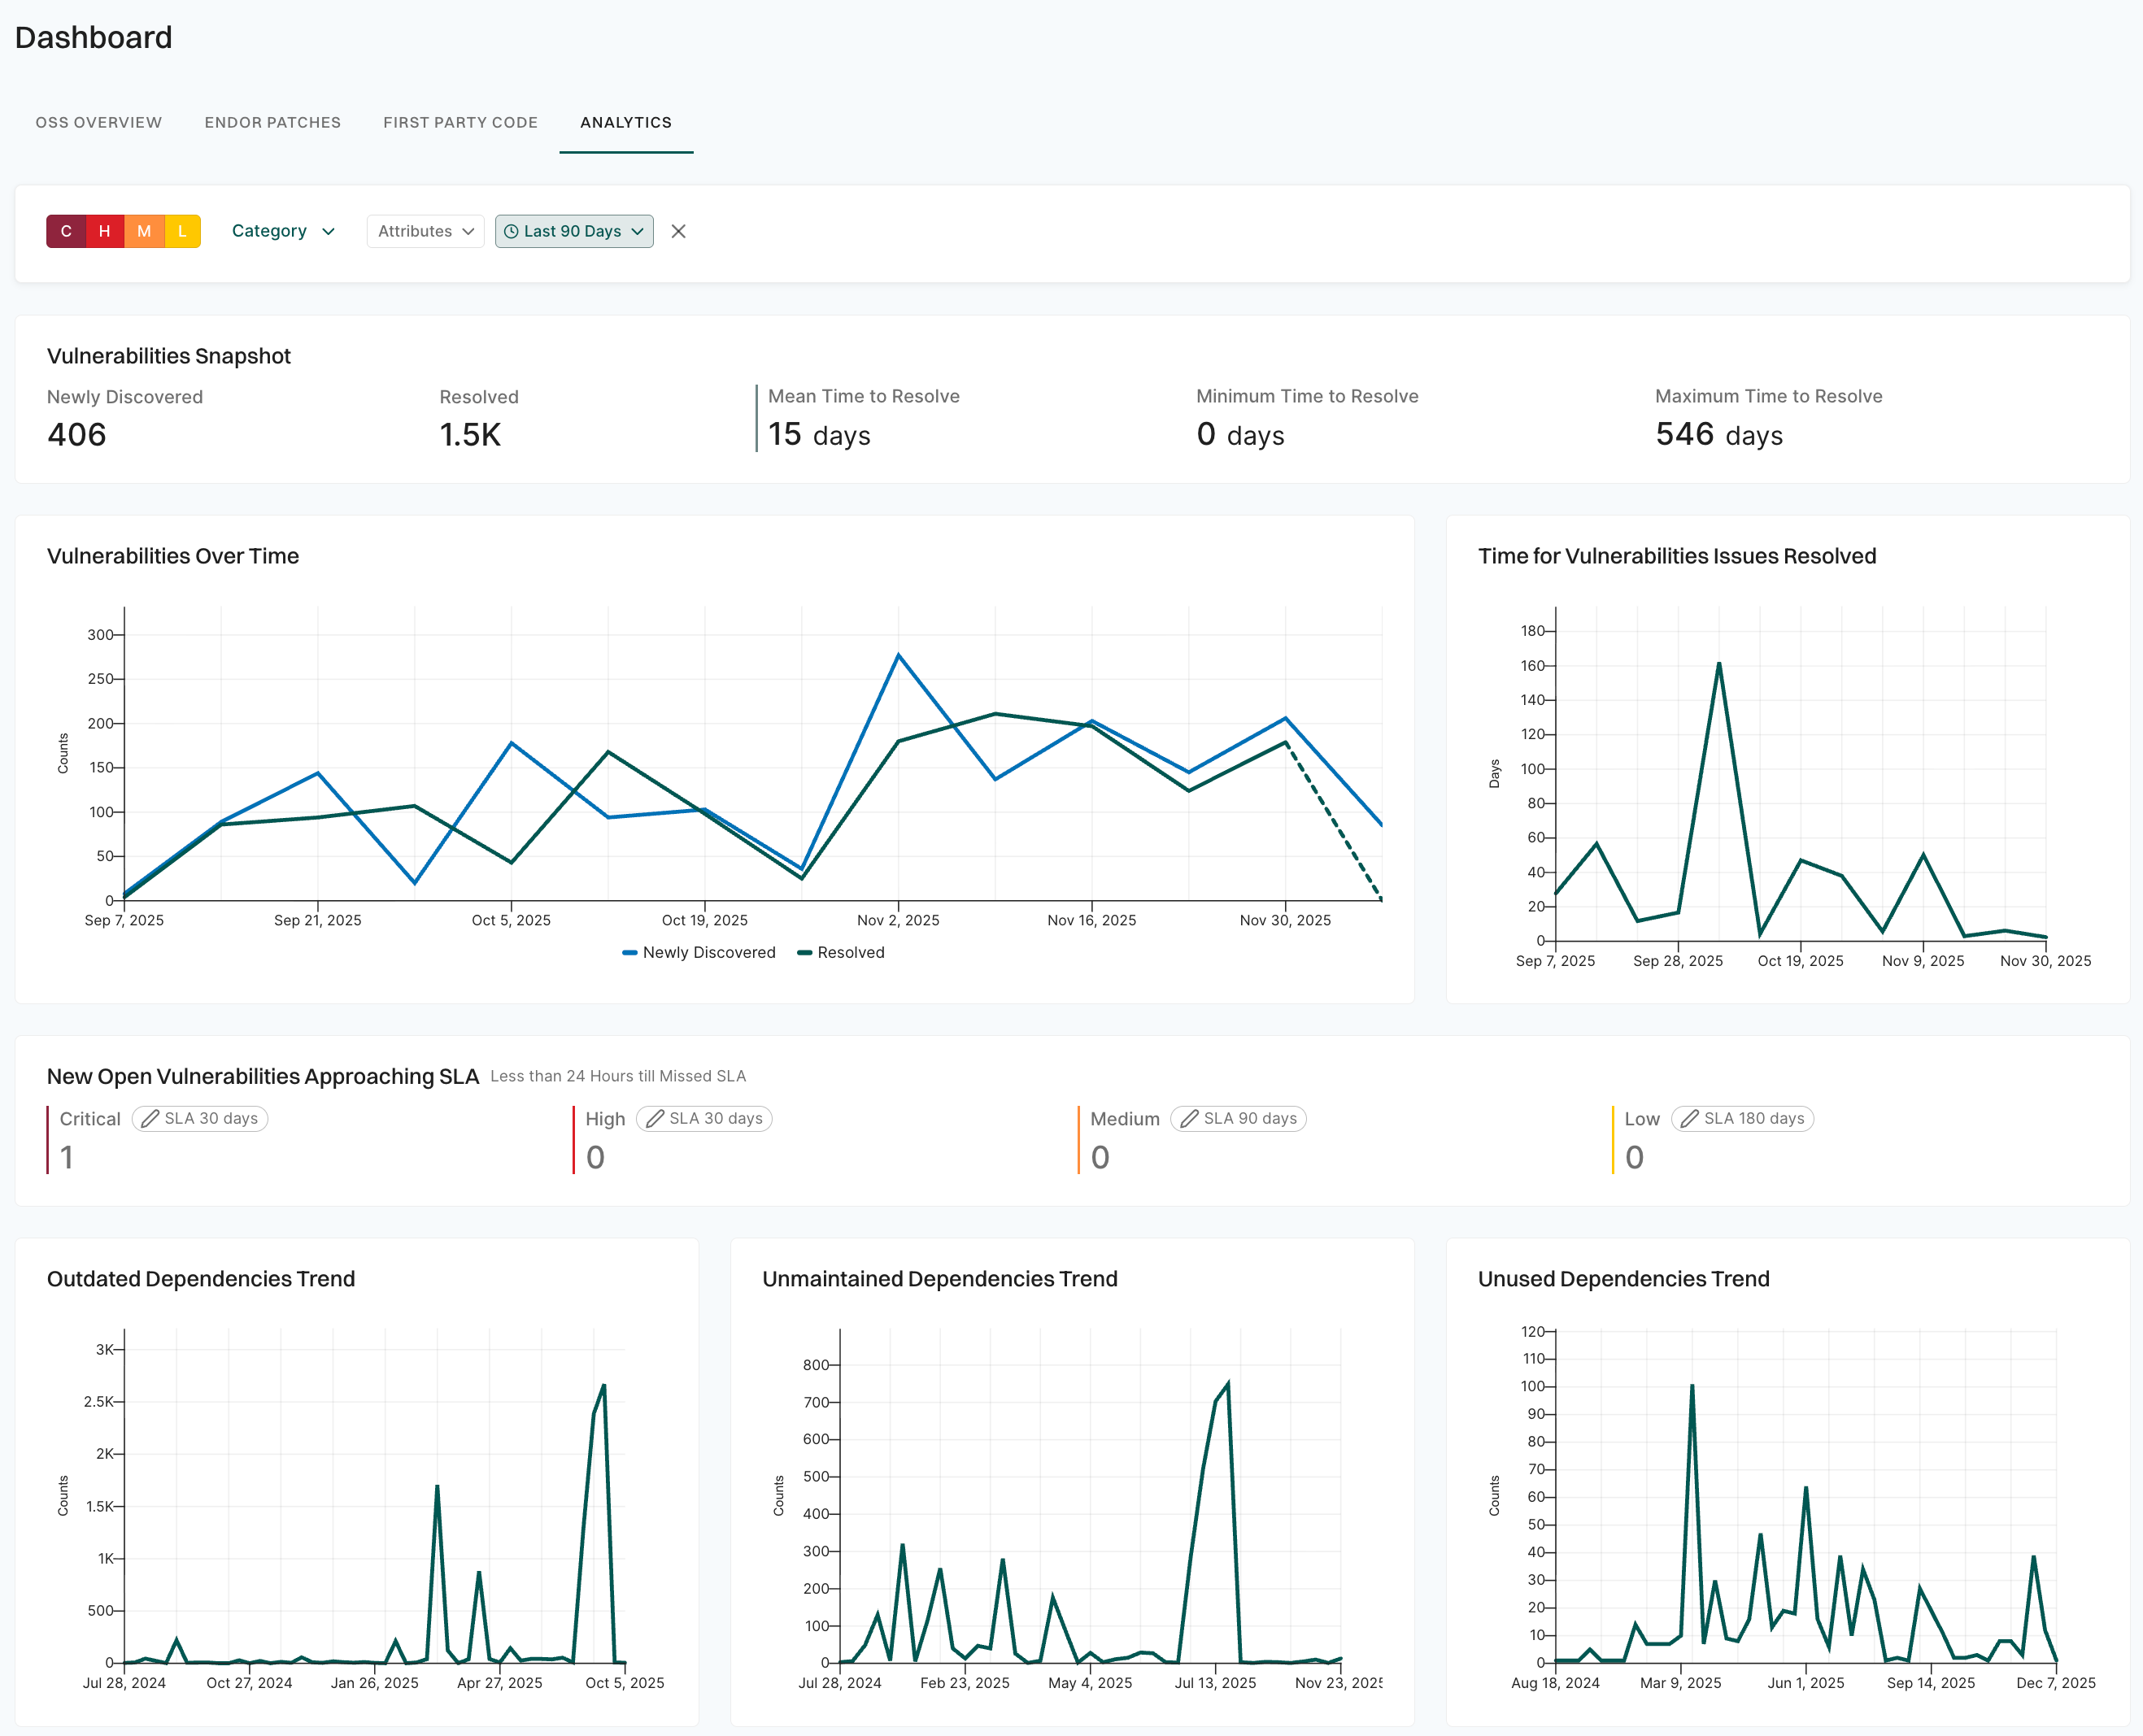Open the Endor Patches tab
The width and height of the screenshot is (2143, 1736).
(x=272, y=122)
